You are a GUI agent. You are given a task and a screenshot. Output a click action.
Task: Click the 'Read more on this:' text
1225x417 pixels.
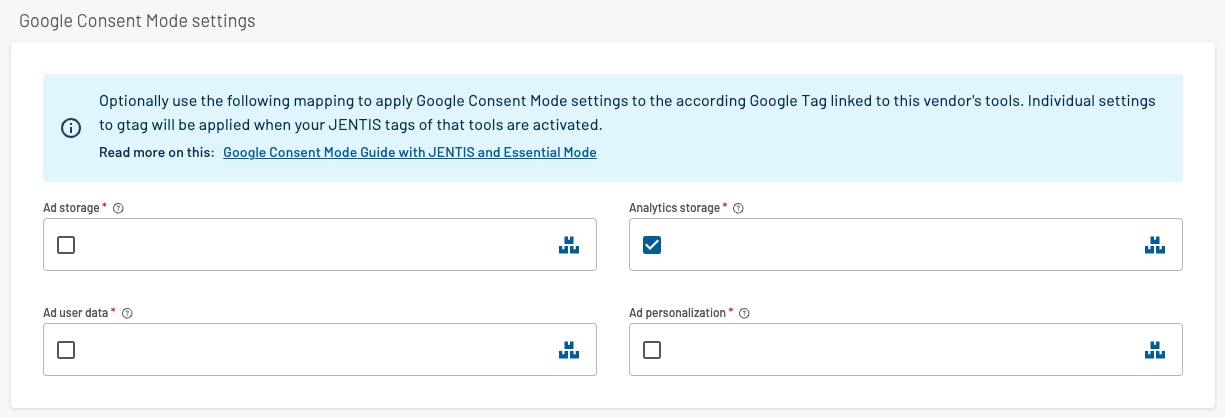pyautogui.click(x=155, y=153)
